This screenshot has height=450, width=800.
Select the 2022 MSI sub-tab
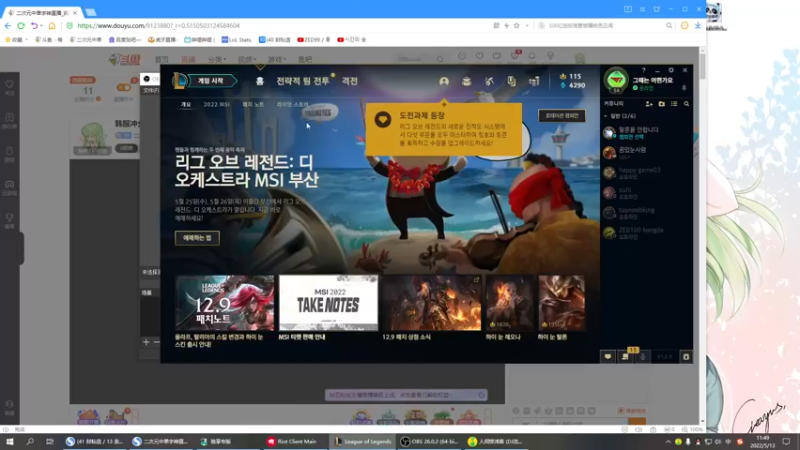click(x=217, y=104)
